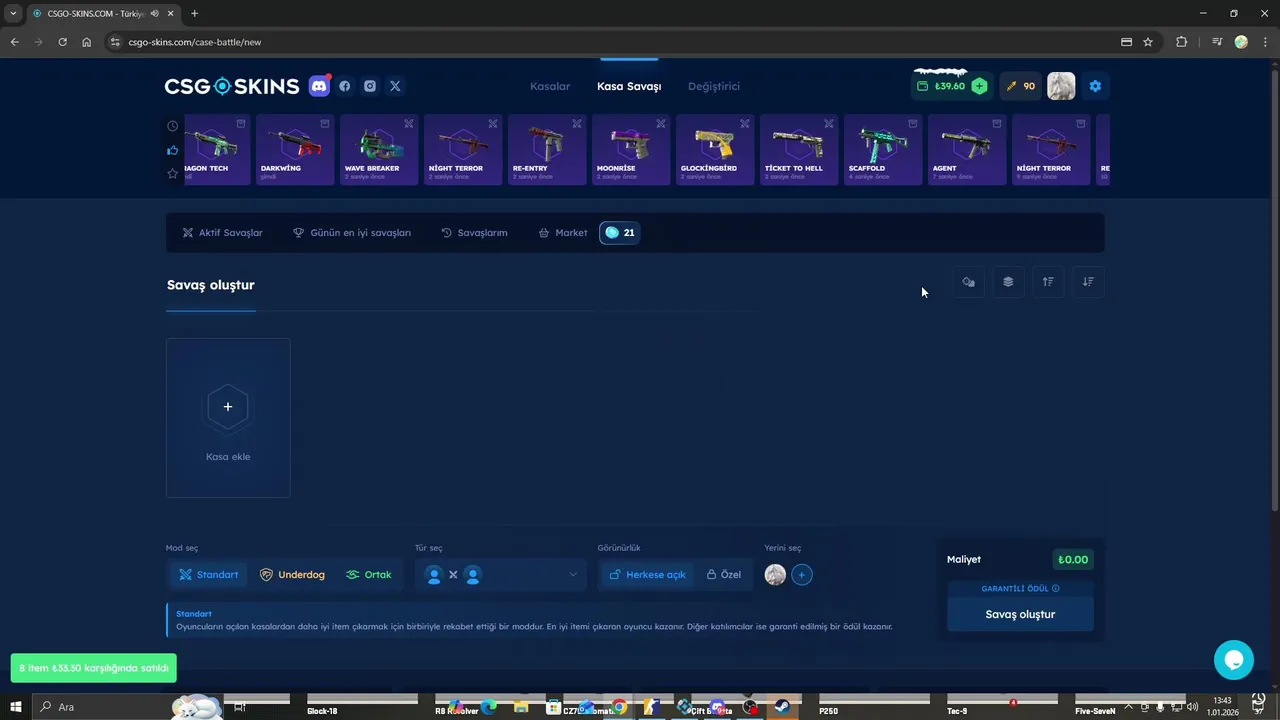Viewport: 1280px width, 720px height.
Task: Open the chat support bubble
Action: [x=1234, y=660]
